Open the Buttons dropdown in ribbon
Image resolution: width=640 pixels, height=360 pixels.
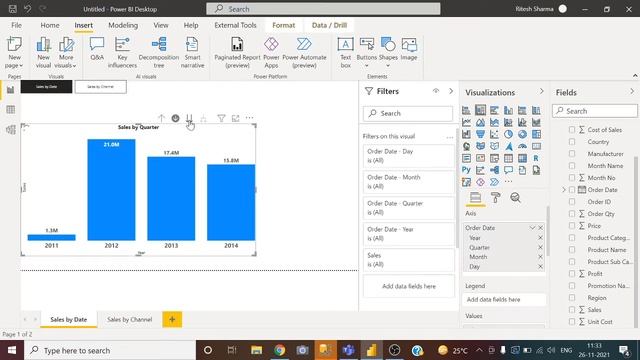[367, 66]
